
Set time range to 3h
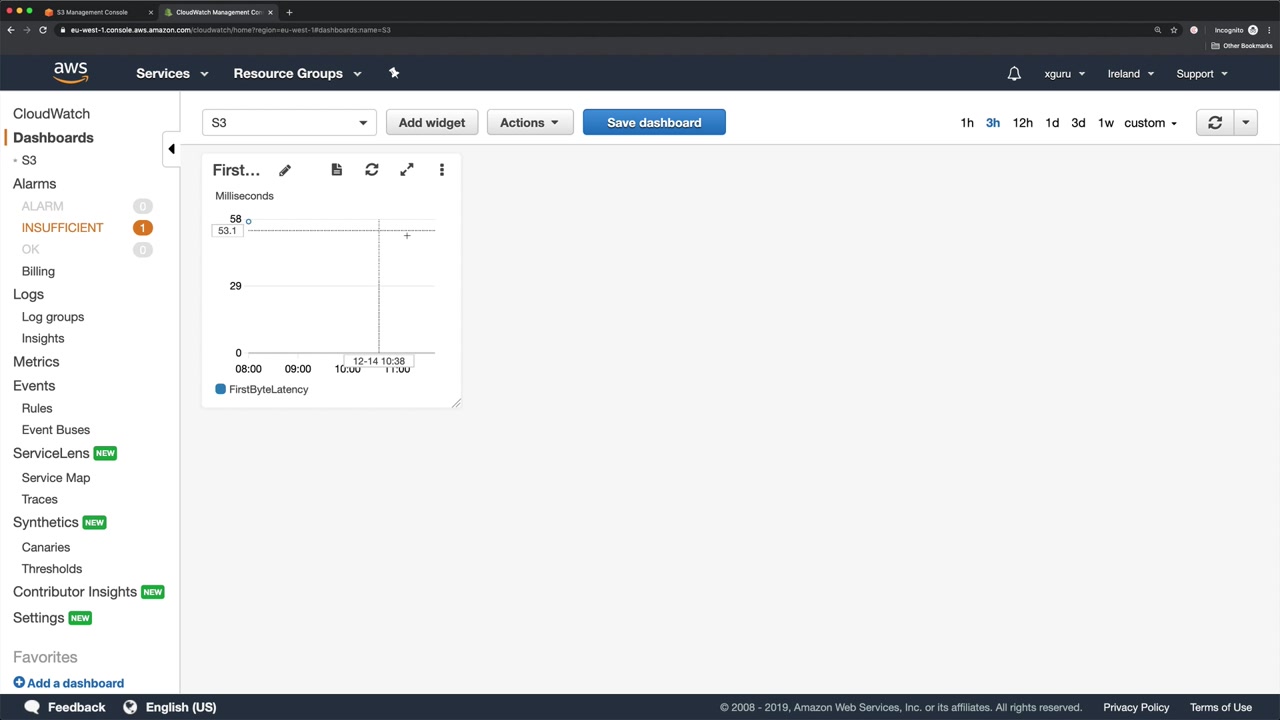993,123
